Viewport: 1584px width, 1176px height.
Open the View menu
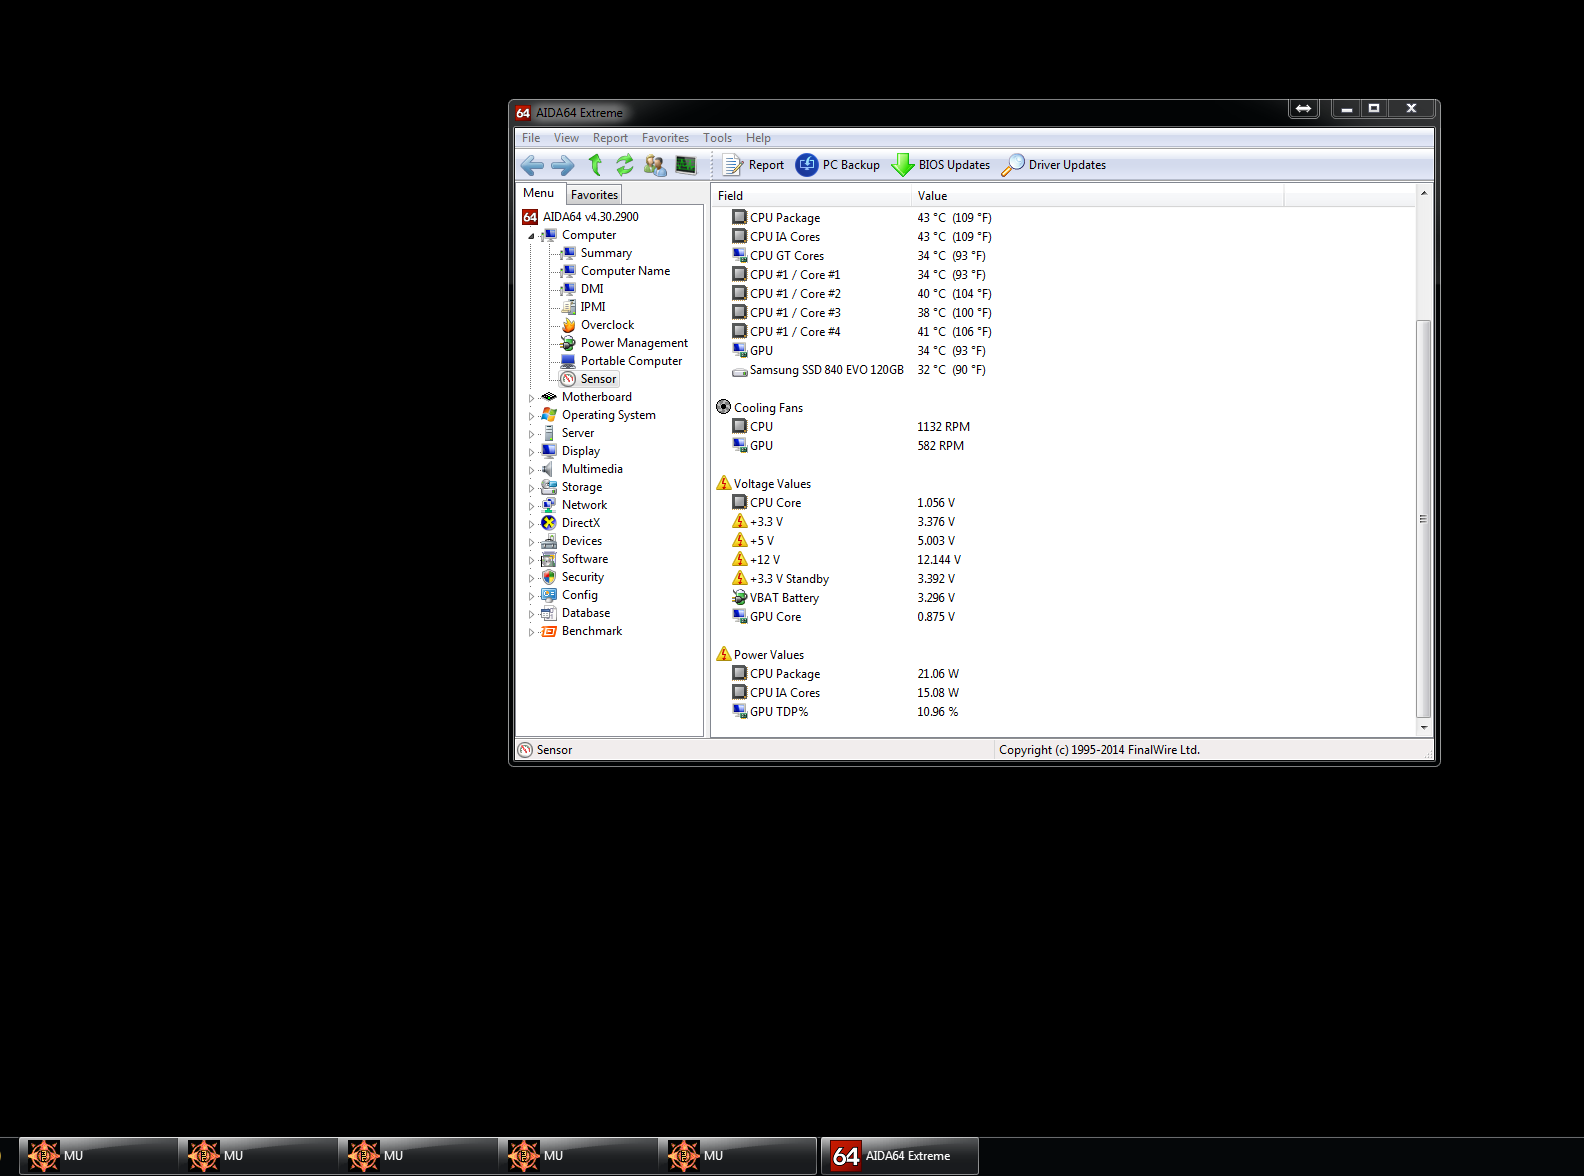point(566,138)
